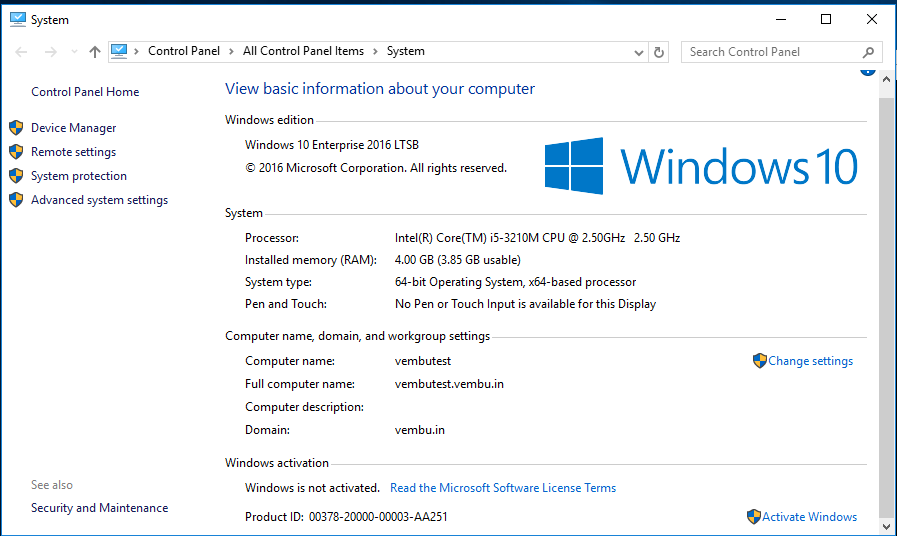Close the System window
897x536 pixels.
[x=871, y=19]
